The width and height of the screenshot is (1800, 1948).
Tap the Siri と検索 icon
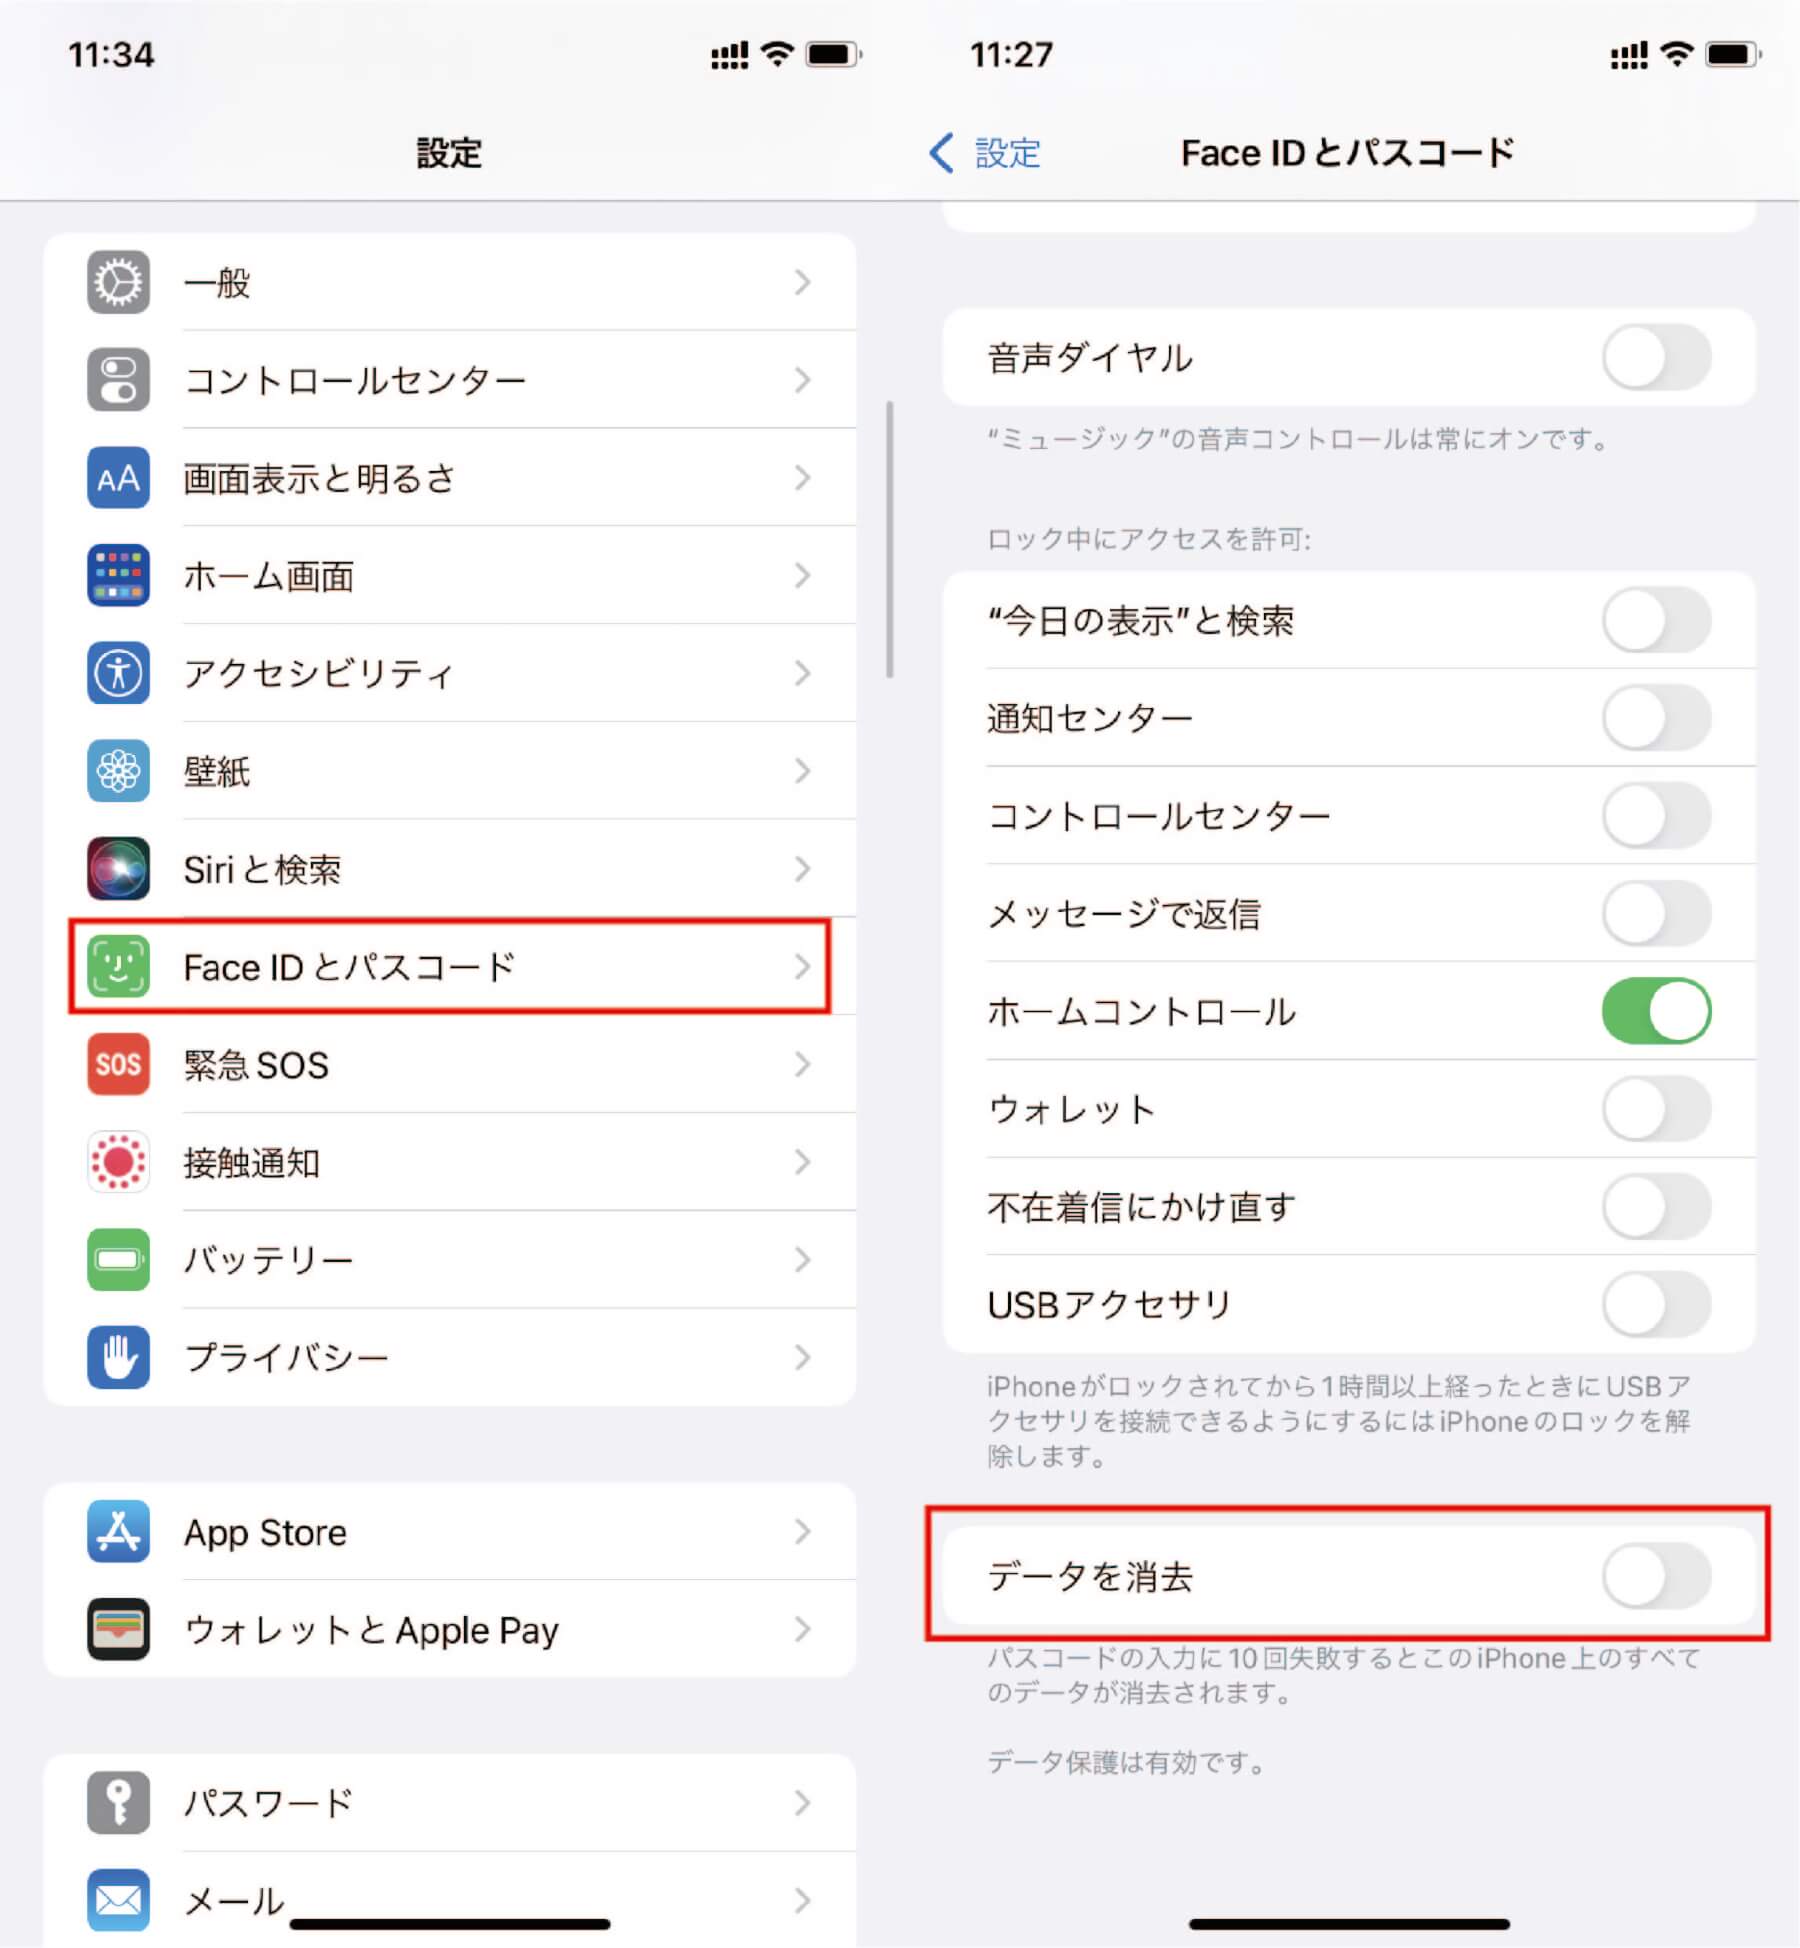[x=118, y=869]
